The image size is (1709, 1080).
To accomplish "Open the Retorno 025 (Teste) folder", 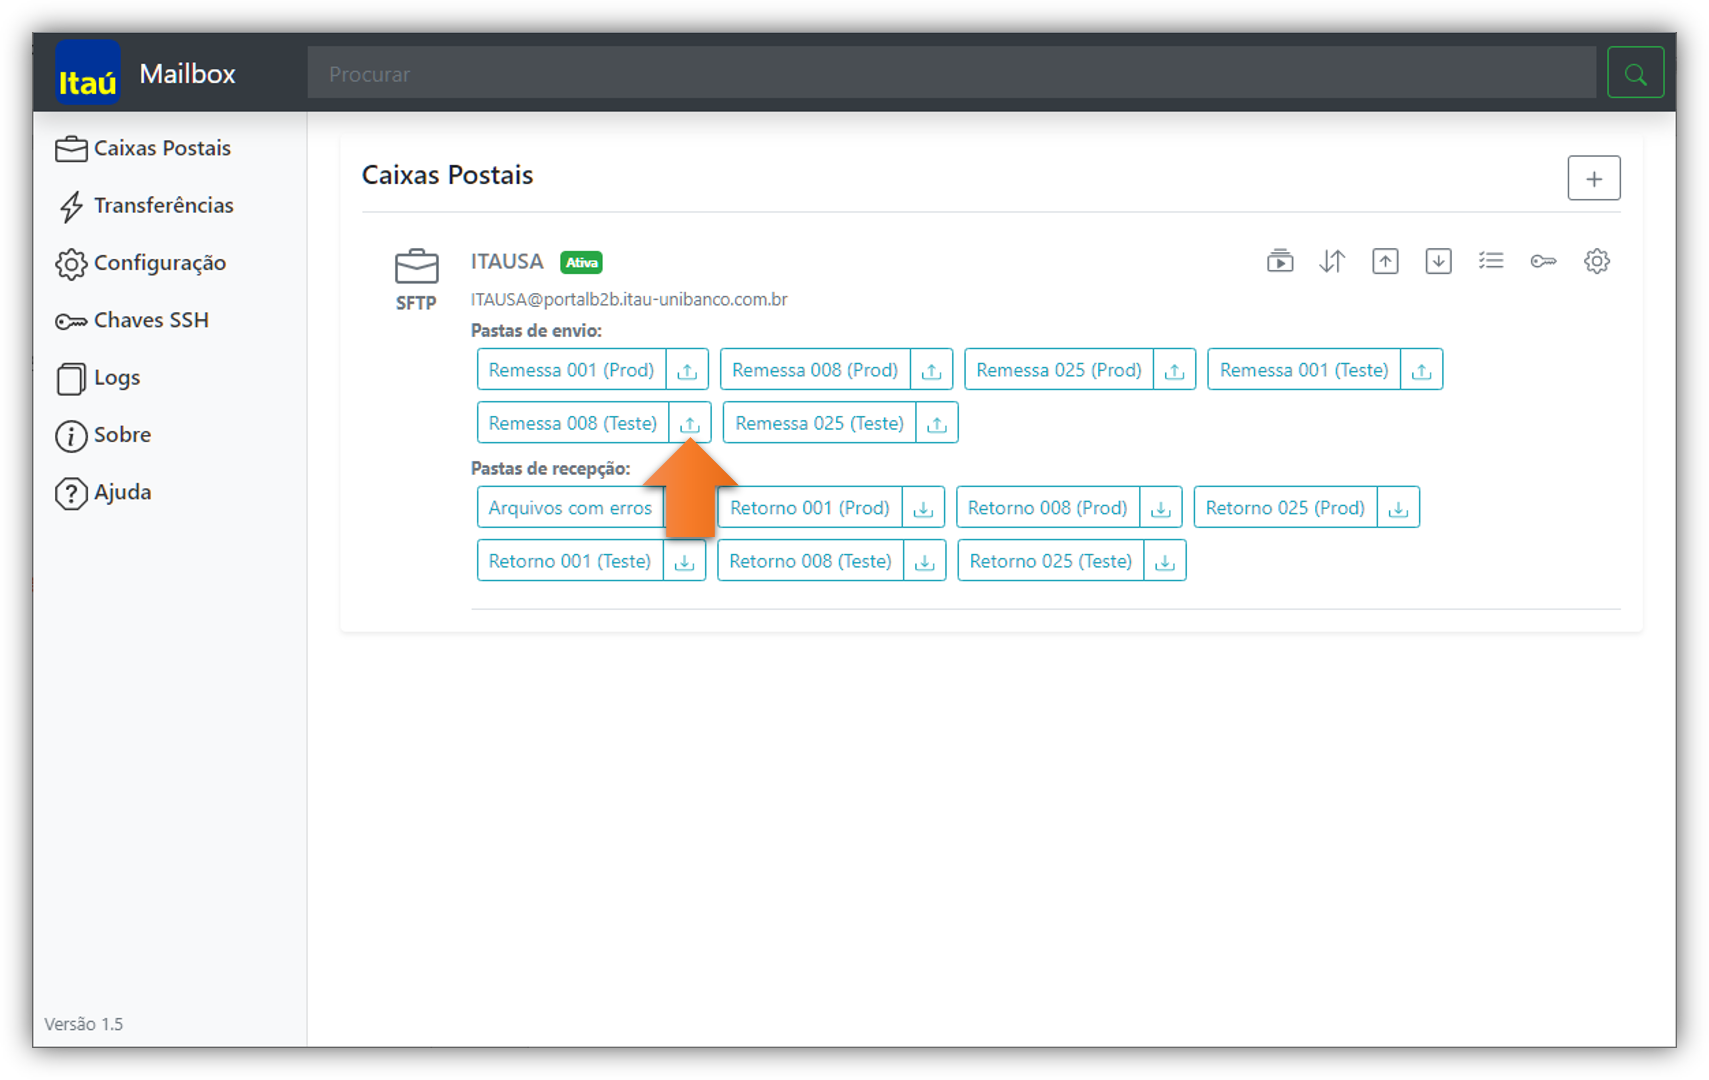I will click(x=1051, y=561).
